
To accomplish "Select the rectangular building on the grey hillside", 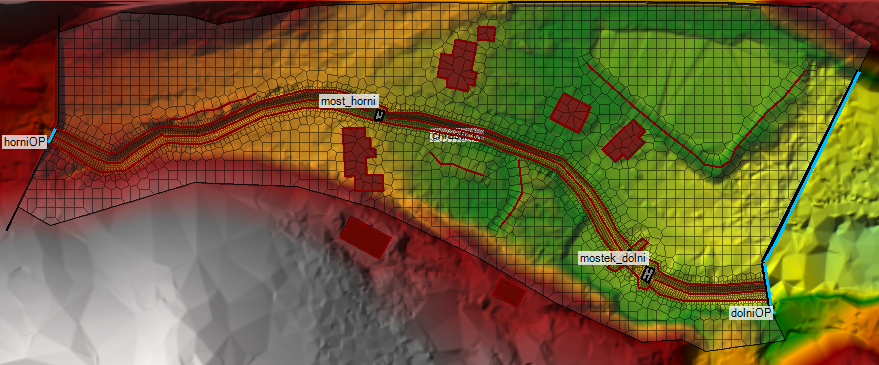I will tap(366, 237).
